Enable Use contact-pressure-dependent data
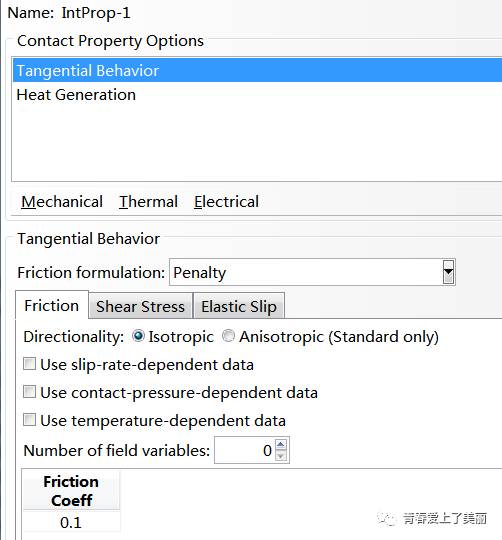 click(x=29, y=392)
